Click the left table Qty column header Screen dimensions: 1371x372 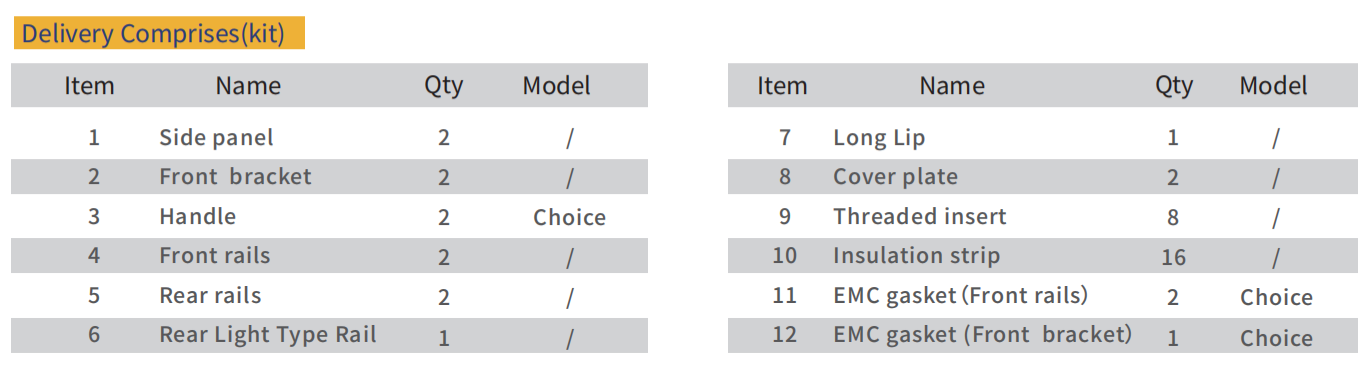444,87
